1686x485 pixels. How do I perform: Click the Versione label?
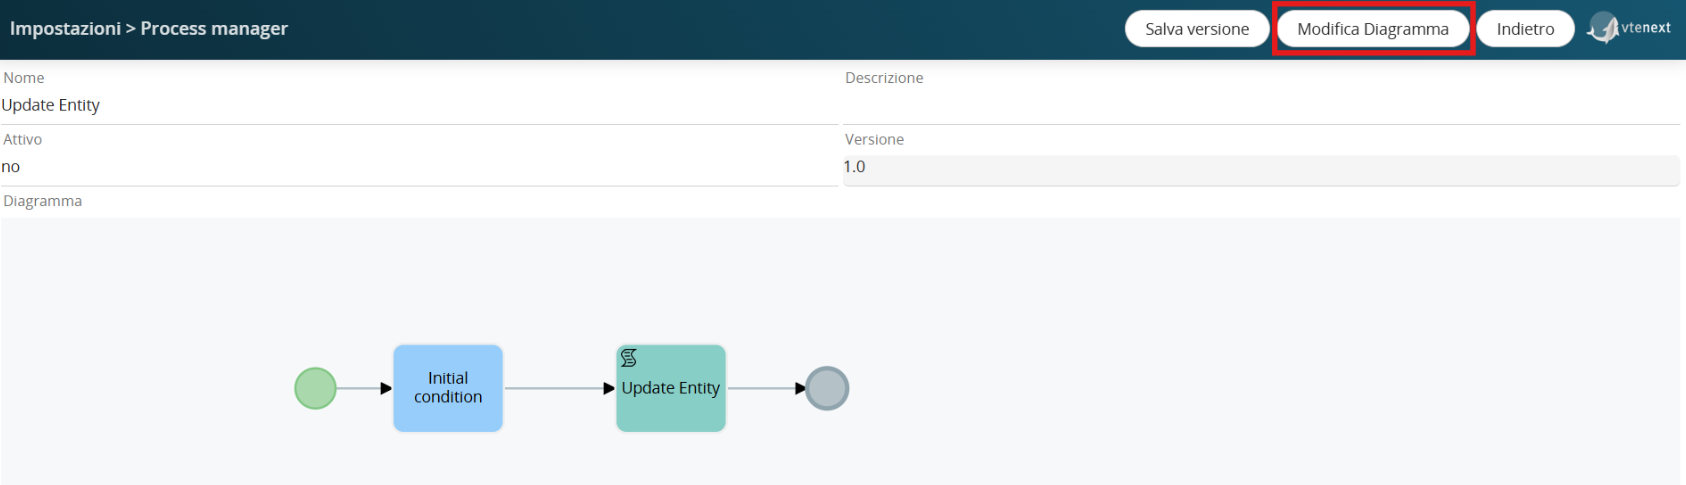(874, 140)
